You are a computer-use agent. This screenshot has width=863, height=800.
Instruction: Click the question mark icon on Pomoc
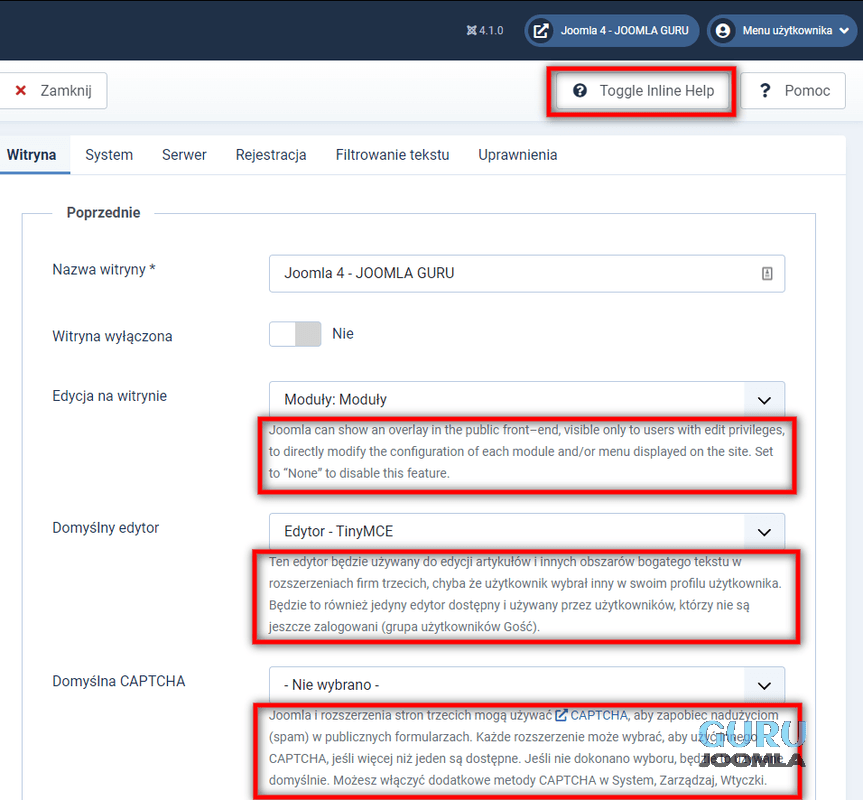[x=765, y=90]
